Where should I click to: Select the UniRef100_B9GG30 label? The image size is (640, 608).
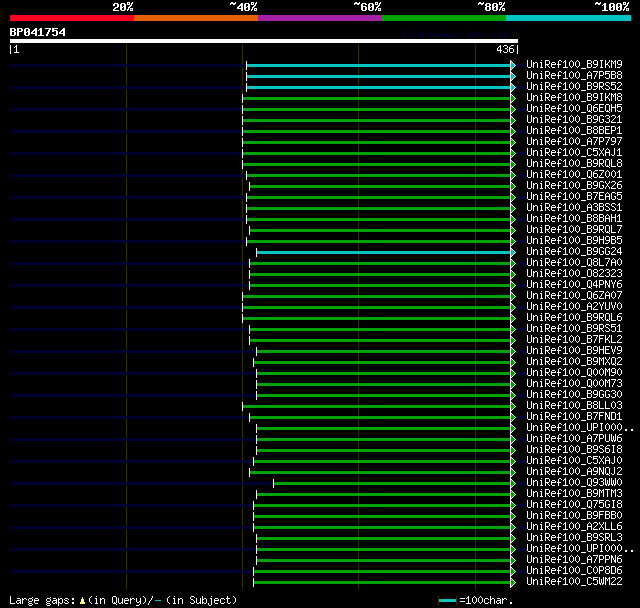[x=574, y=395]
